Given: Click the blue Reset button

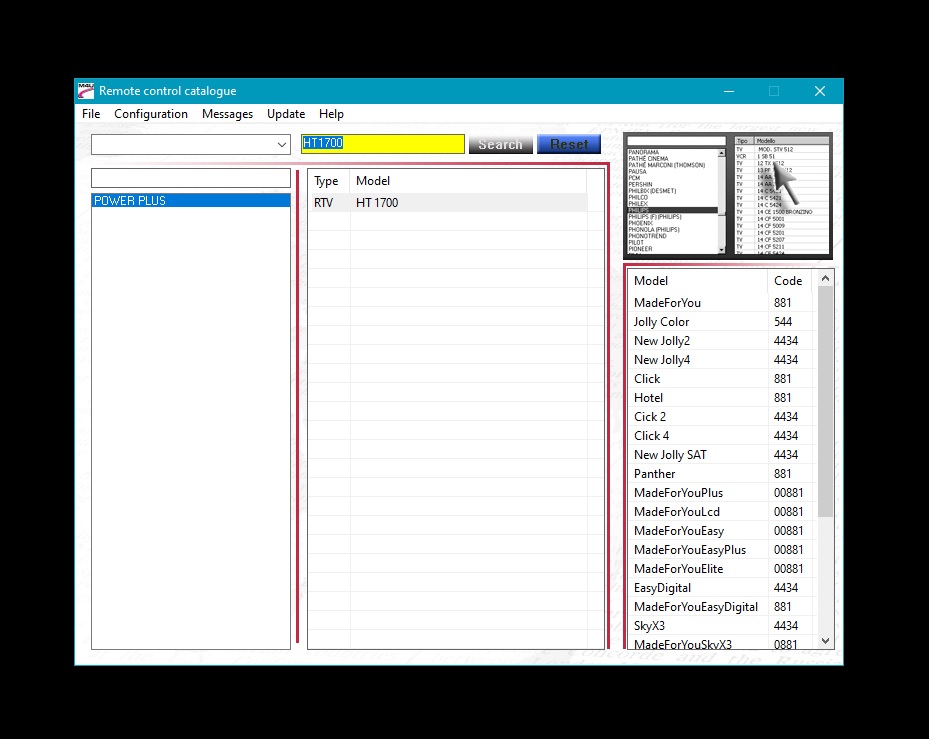Looking at the screenshot, I should [569, 144].
